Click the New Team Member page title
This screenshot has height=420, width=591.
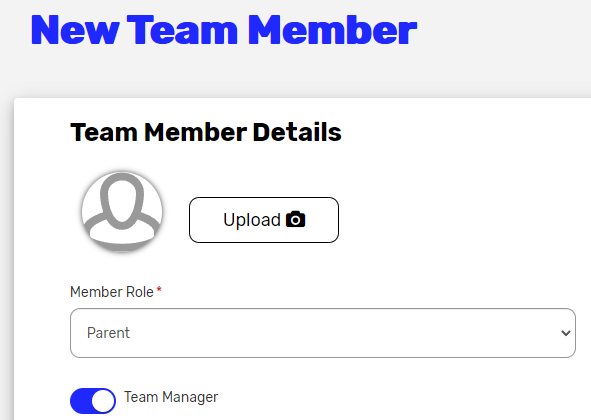point(224,30)
